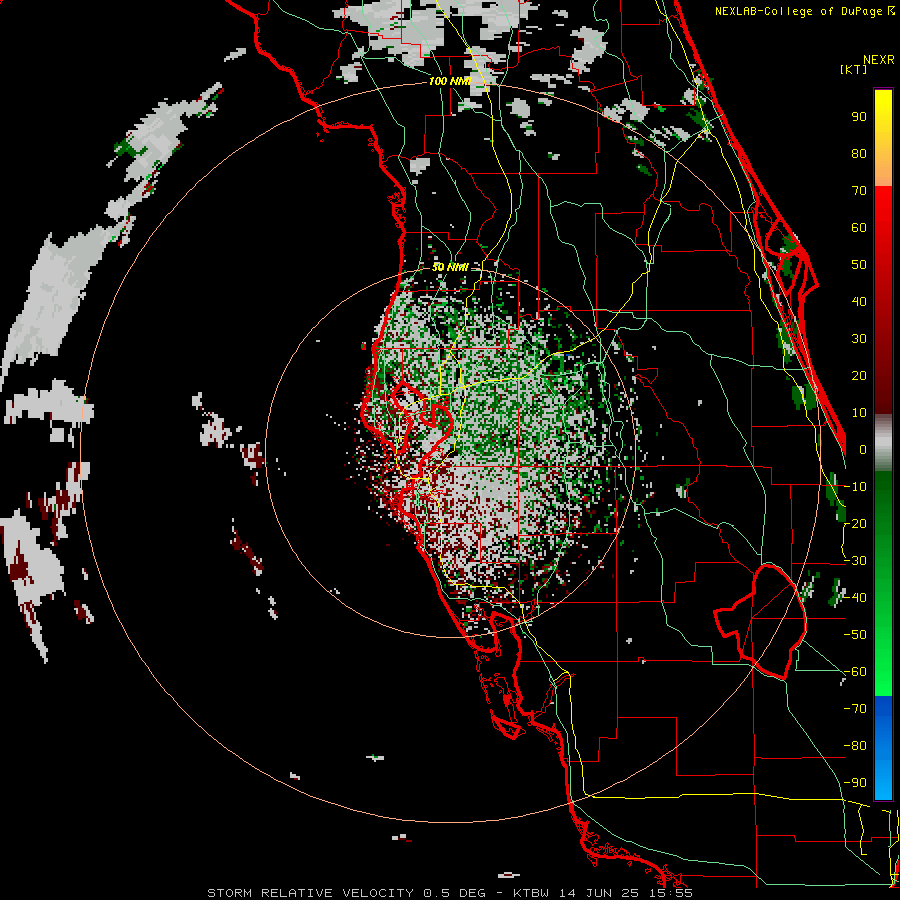Click the STORM RELATIVE VELOCITY caption text
This screenshot has width=900, height=900.
pyautogui.click(x=310, y=893)
